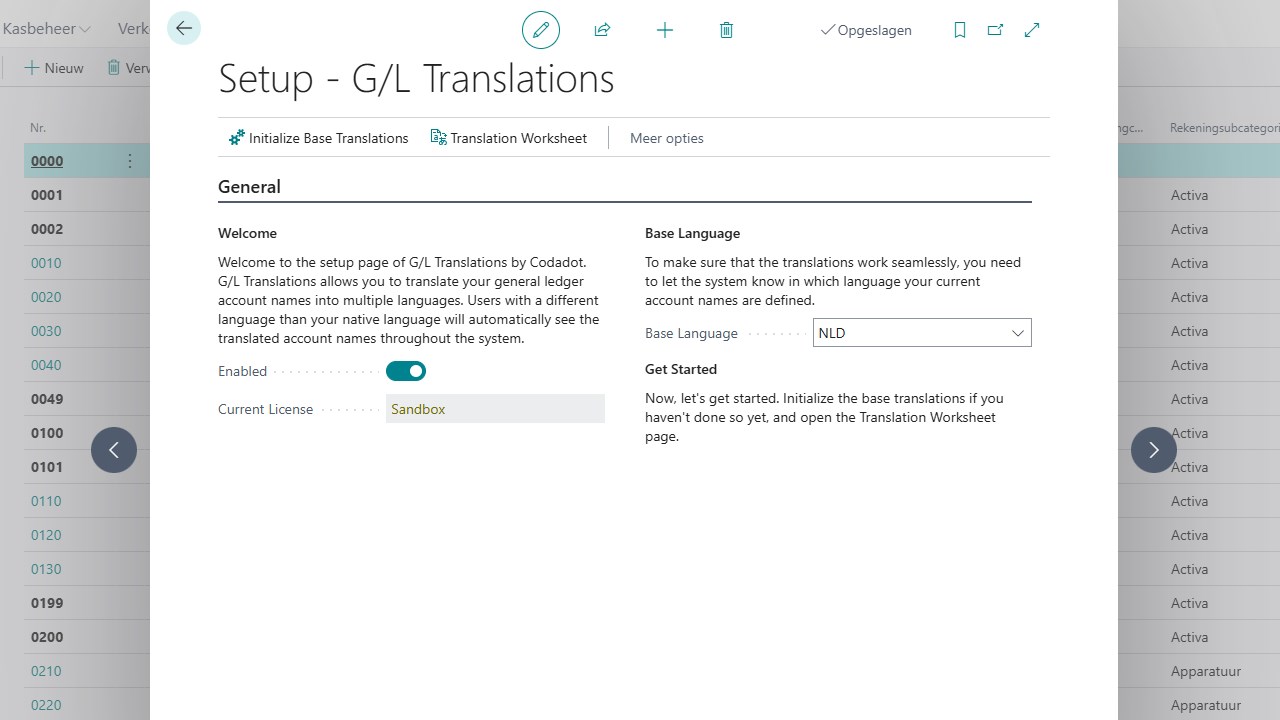Open account 0030 in list
1280x720 pixels.
pyautogui.click(x=46, y=331)
